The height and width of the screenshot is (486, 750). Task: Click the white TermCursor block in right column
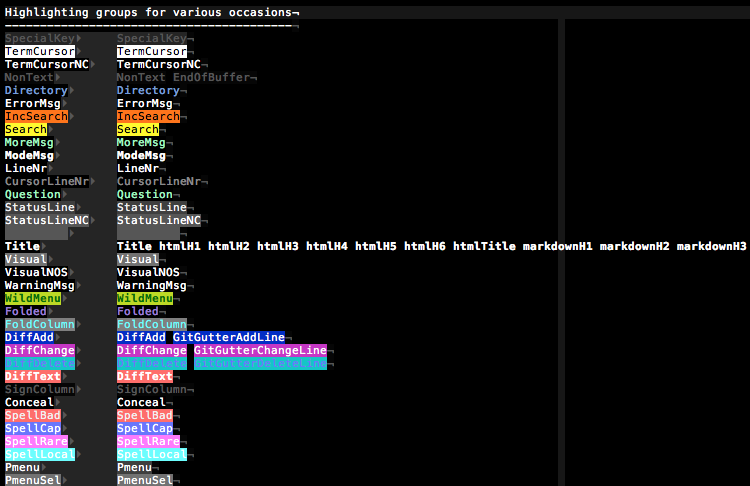coord(152,52)
